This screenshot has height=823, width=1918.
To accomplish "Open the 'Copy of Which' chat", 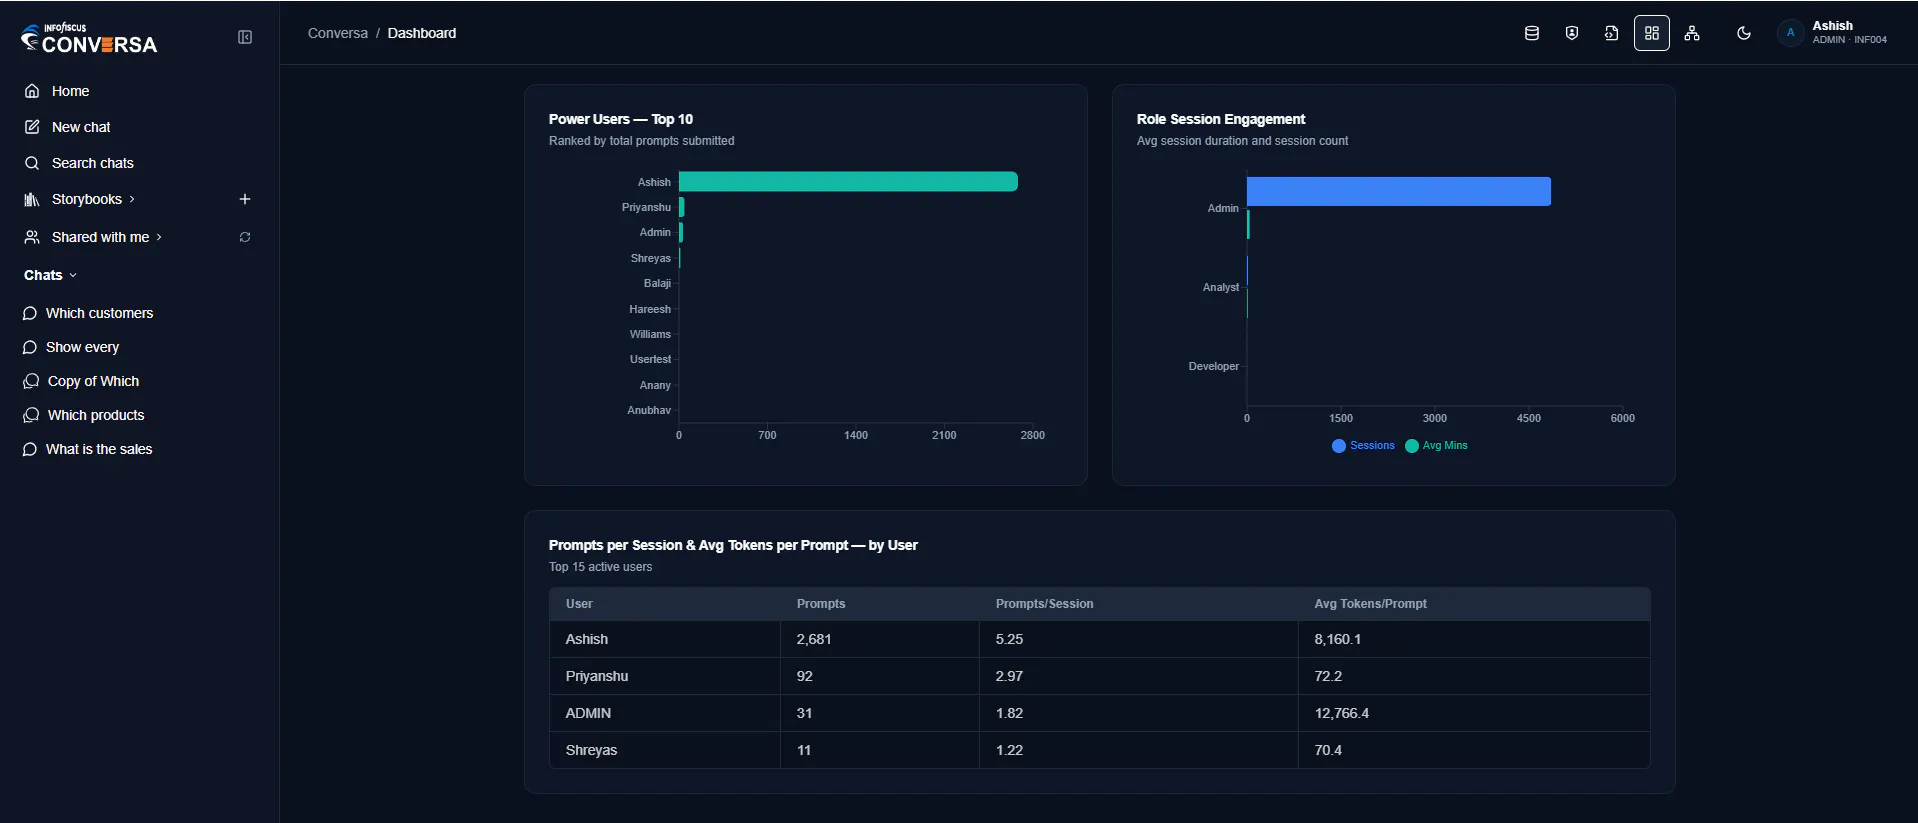I will pyautogui.click(x=93, y=381).
